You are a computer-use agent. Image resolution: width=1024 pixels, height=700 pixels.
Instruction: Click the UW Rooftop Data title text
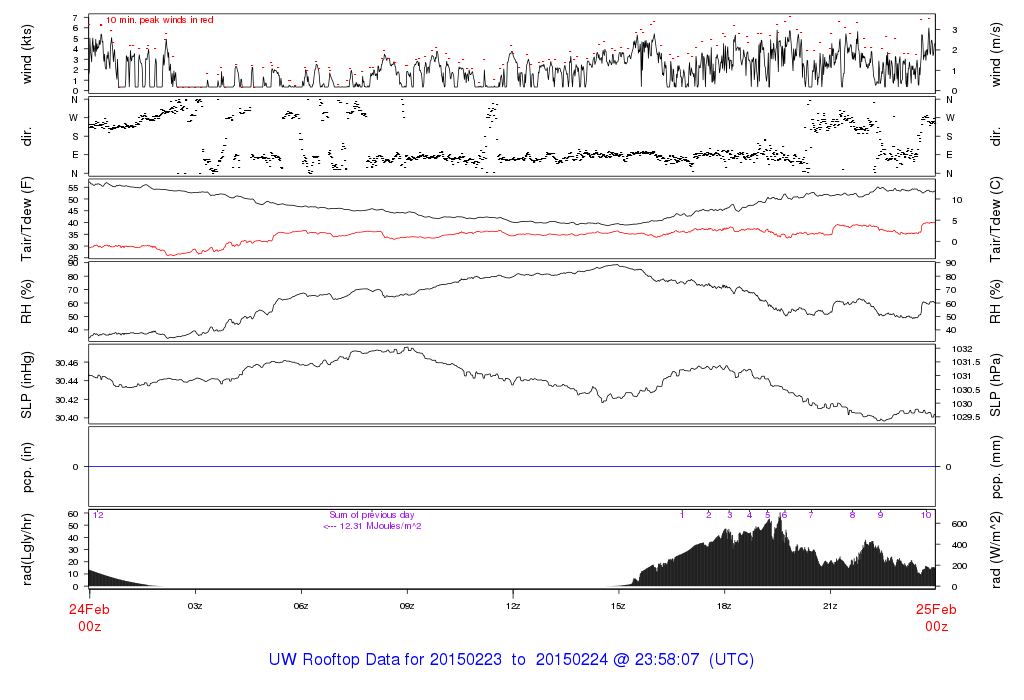[511, 660]
